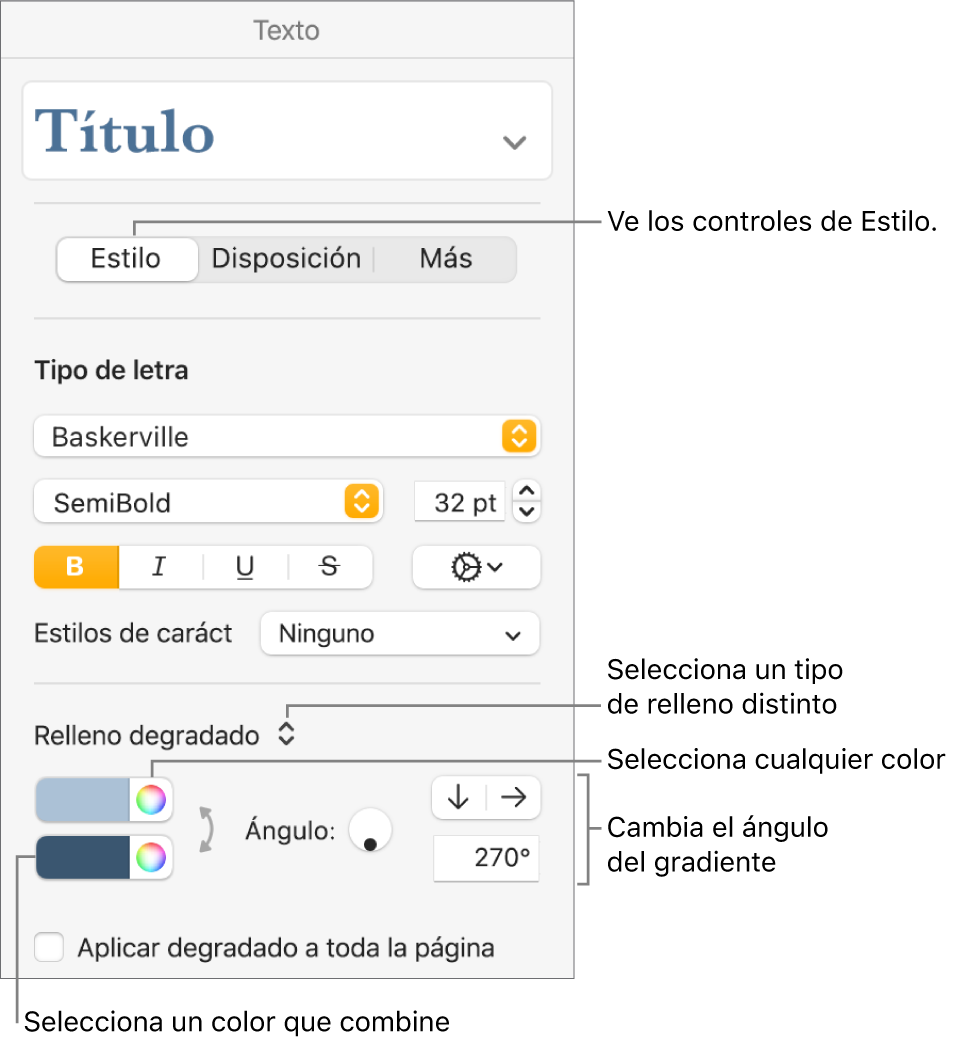Screen dimensions: 963x1048
Task: Set gradient direction with the down arrow
Action: point(459,798)
